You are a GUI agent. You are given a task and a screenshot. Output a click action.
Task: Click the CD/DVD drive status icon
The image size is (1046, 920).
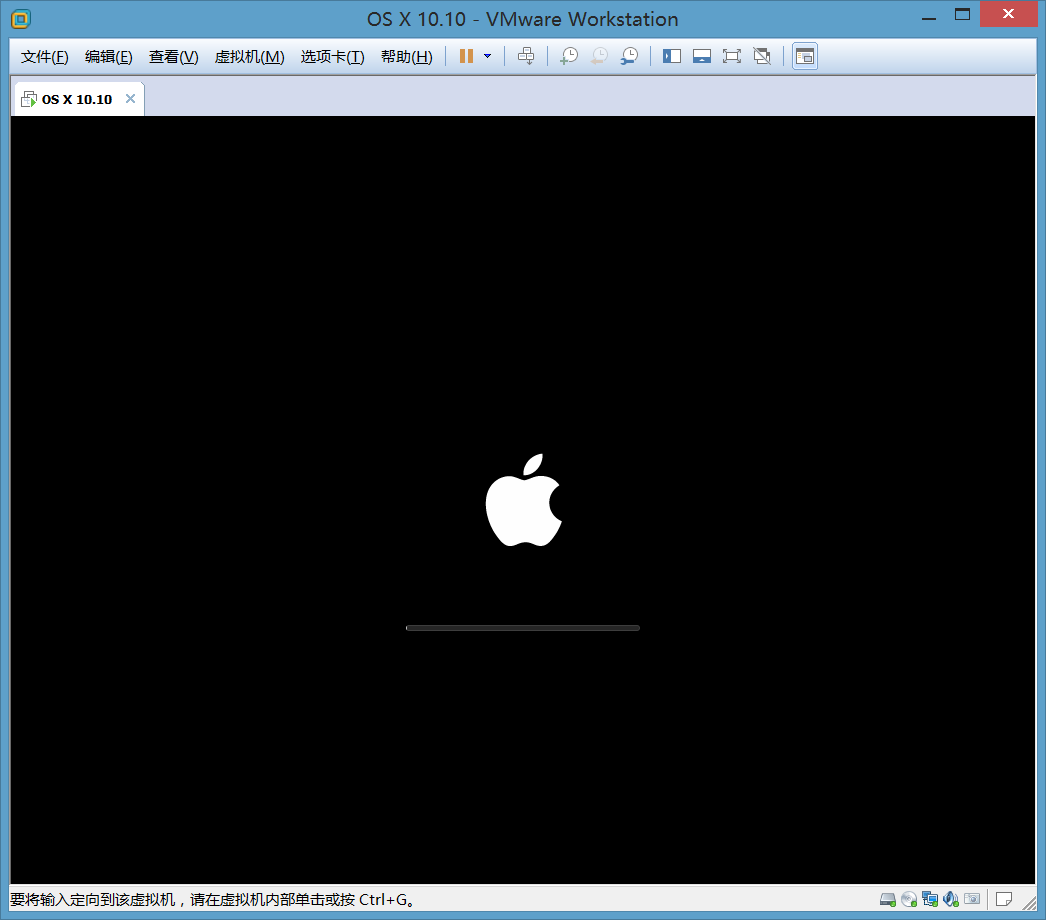click(x=909, y=899)
